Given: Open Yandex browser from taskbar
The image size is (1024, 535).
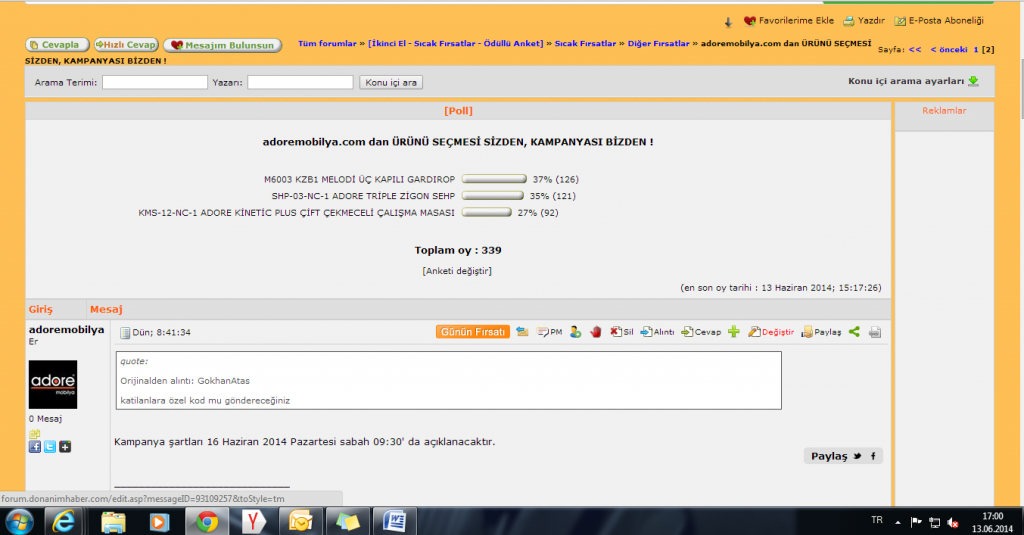Looking at the screenshot, I should point(253,522).
